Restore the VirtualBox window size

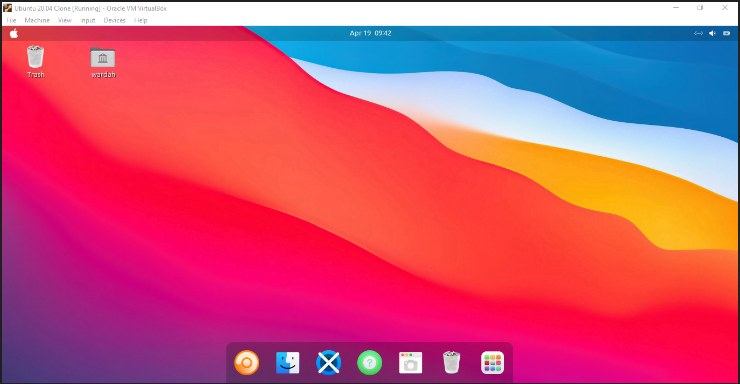(700, 8)
